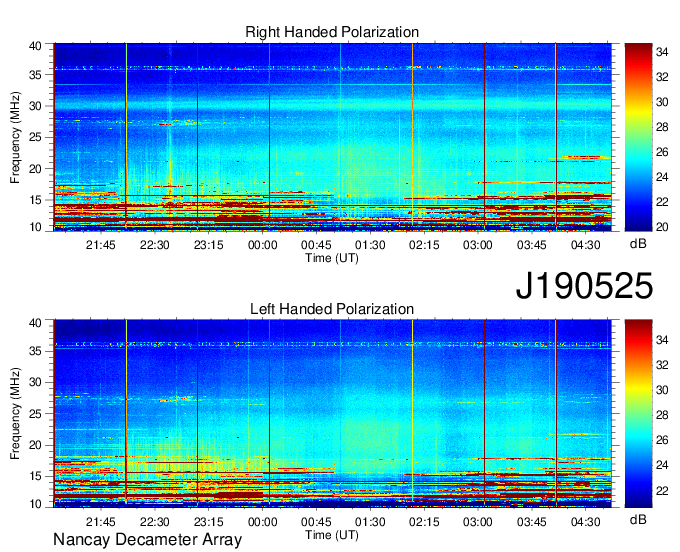Click the 26 dB tick on top colorbar
The height and width of the screenshot is (552, 680).
click(662, 152)
